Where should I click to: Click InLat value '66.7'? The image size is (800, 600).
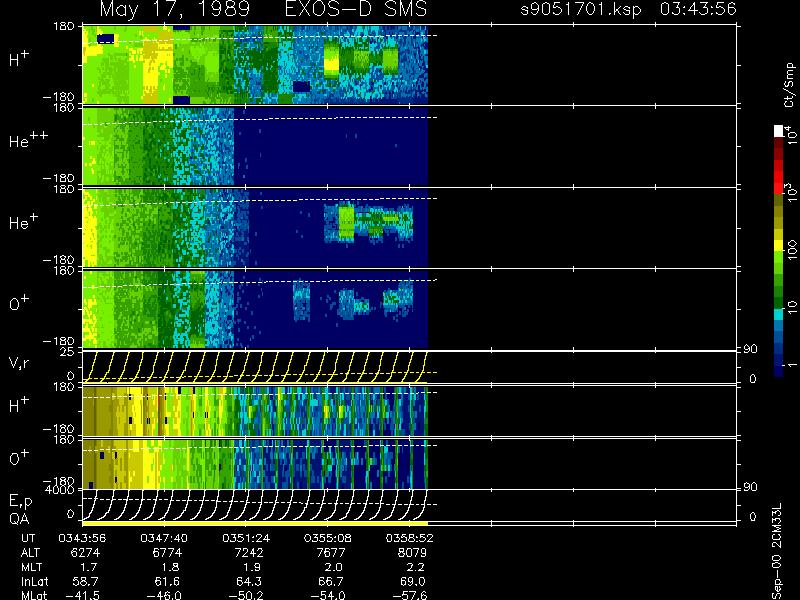click(x=331, y=581)
